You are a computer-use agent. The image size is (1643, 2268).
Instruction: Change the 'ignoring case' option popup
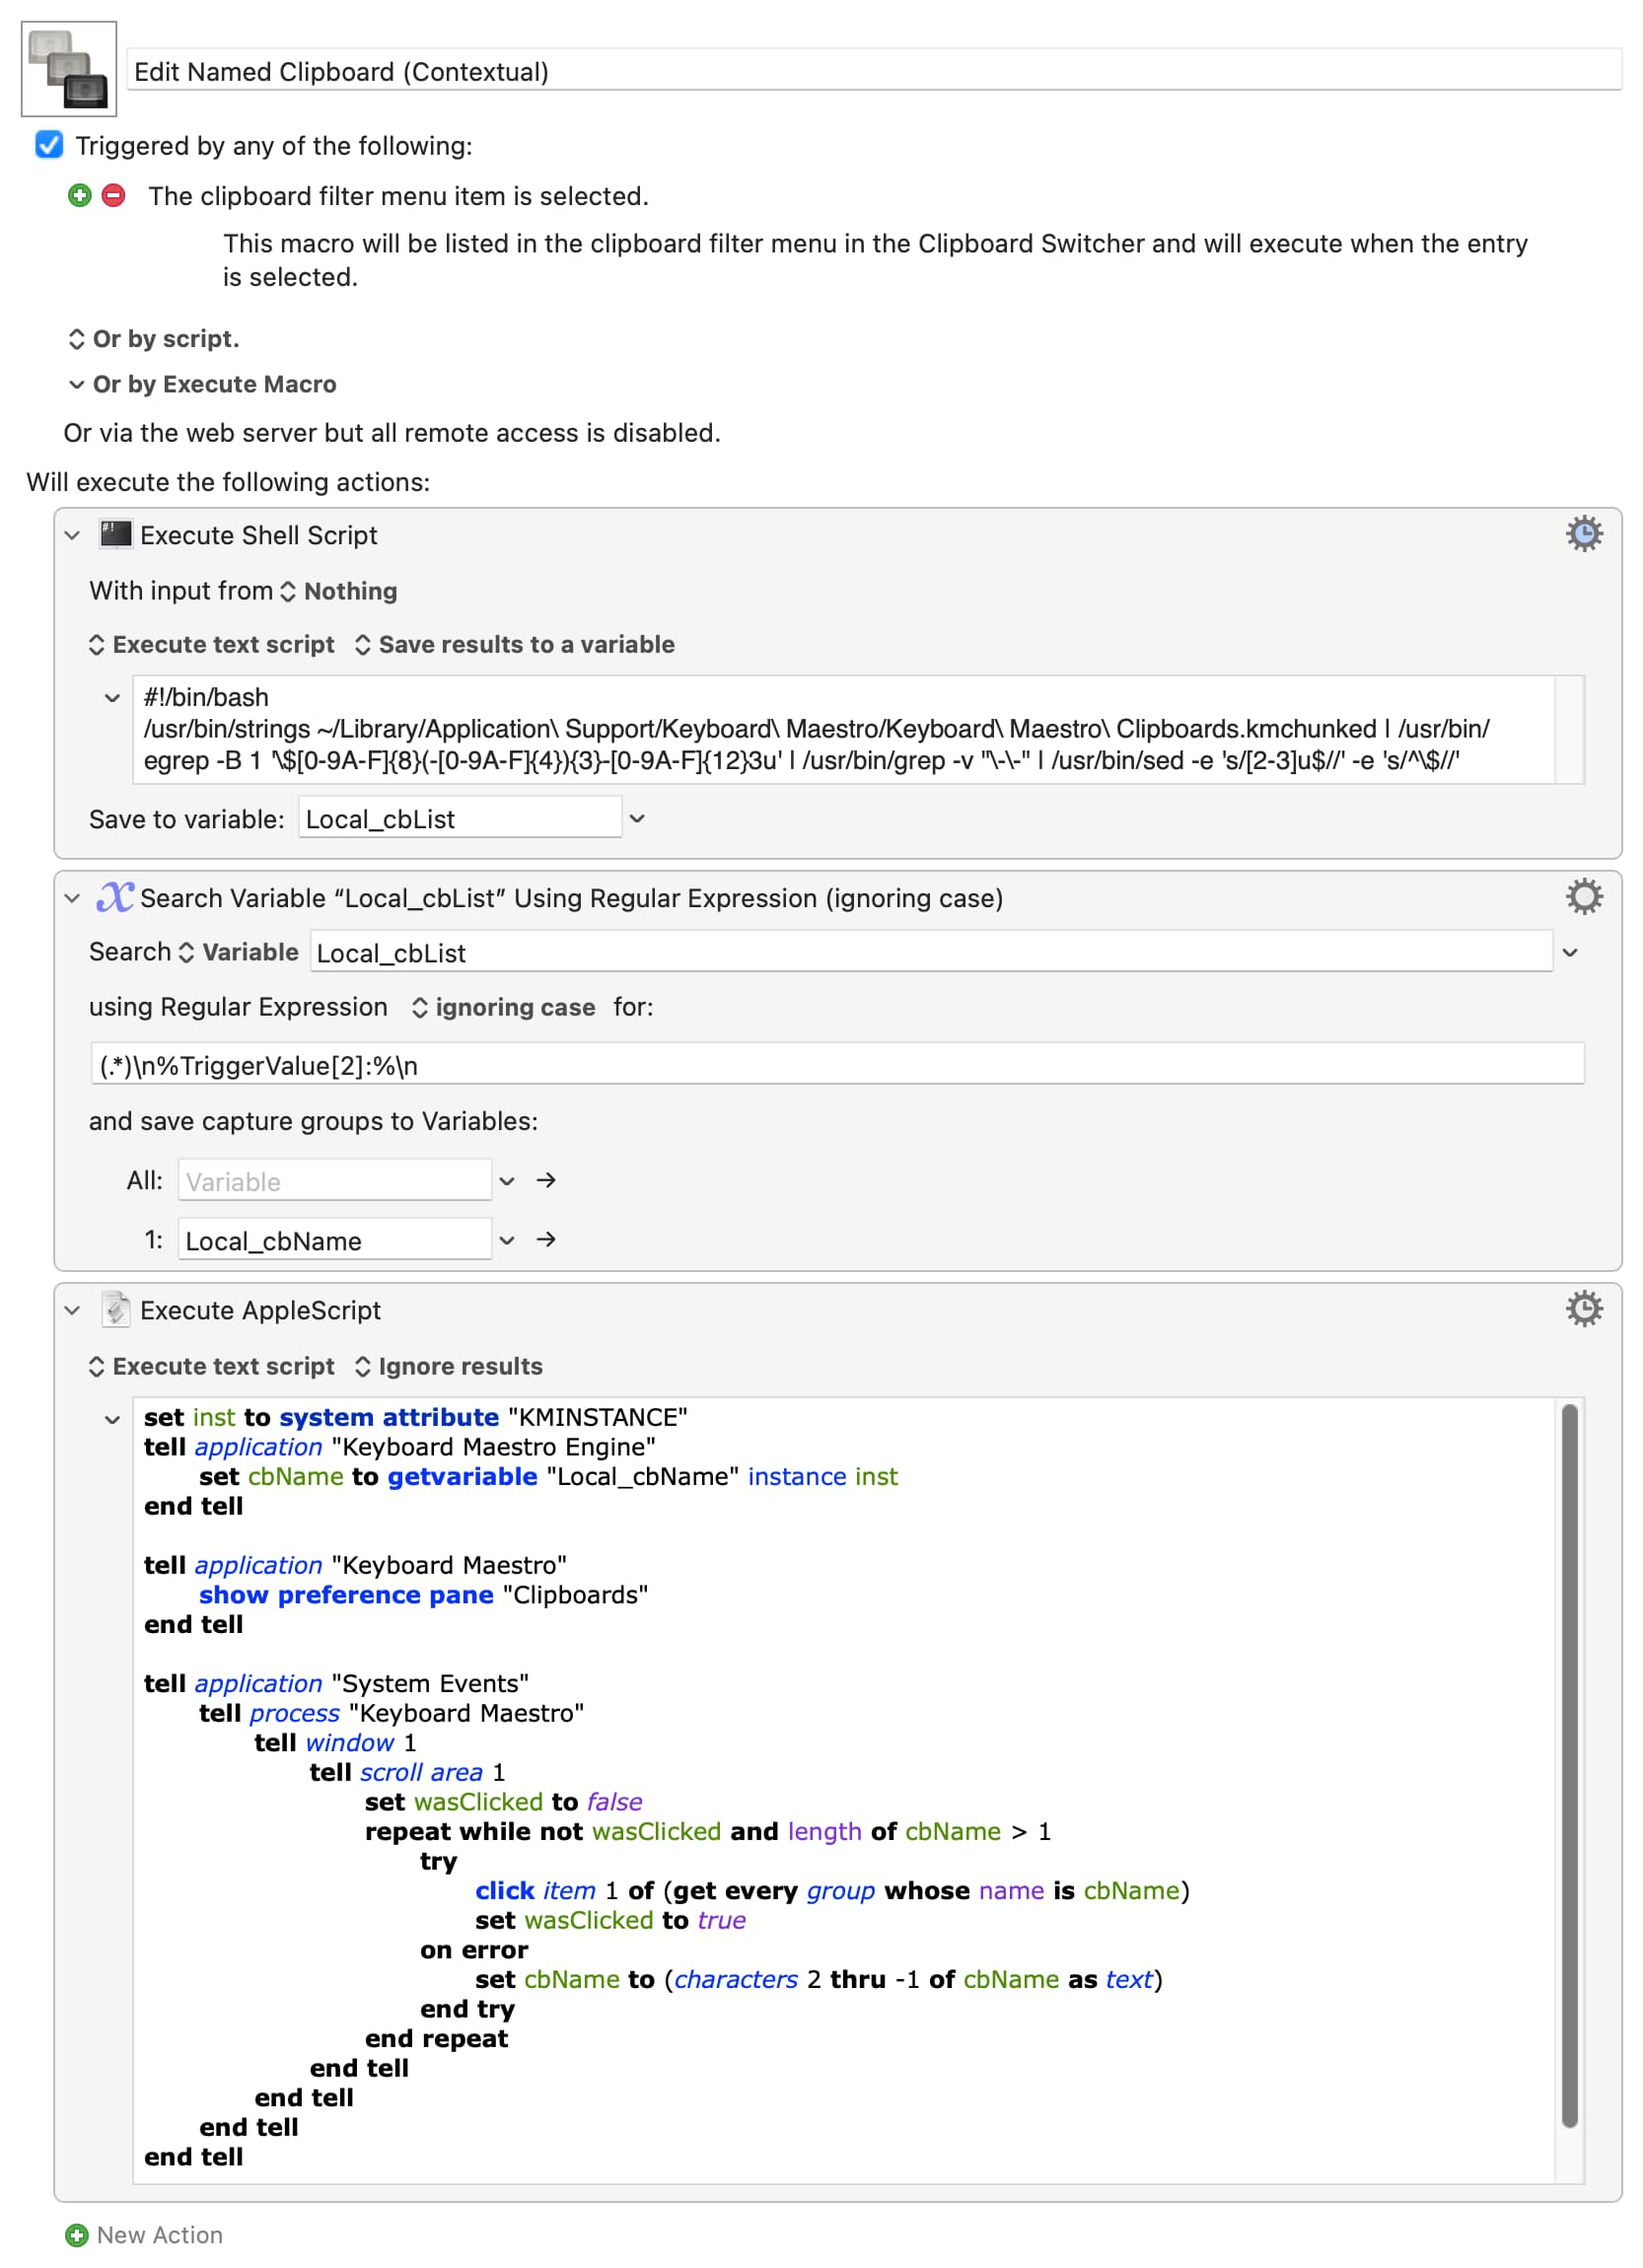504,1007
